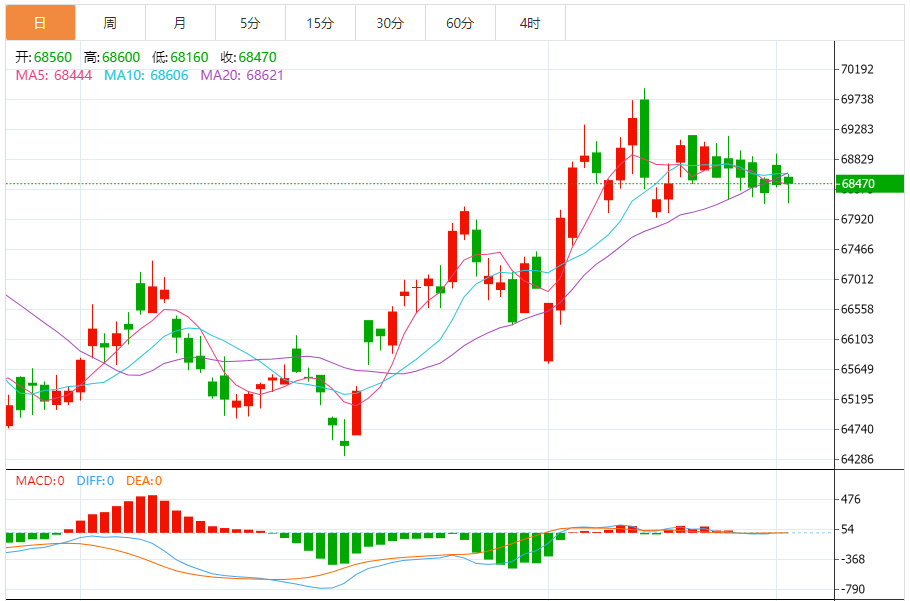Image resolution: width=910 pixels, height=601 pixels.
Task: Click the 69738 price axis label
Action: point(857,99)
